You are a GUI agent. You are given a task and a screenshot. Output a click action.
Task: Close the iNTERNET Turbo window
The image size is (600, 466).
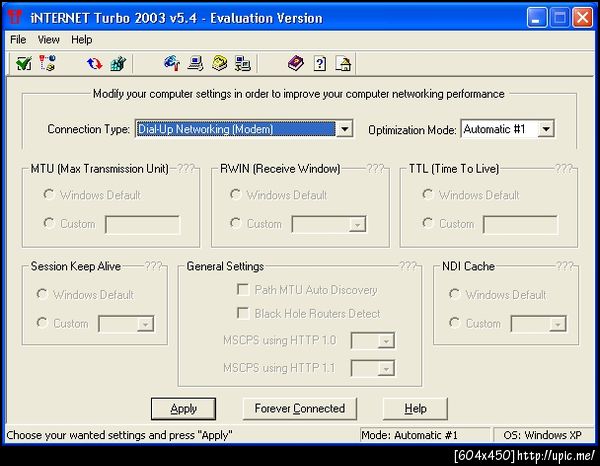(582, 18)
